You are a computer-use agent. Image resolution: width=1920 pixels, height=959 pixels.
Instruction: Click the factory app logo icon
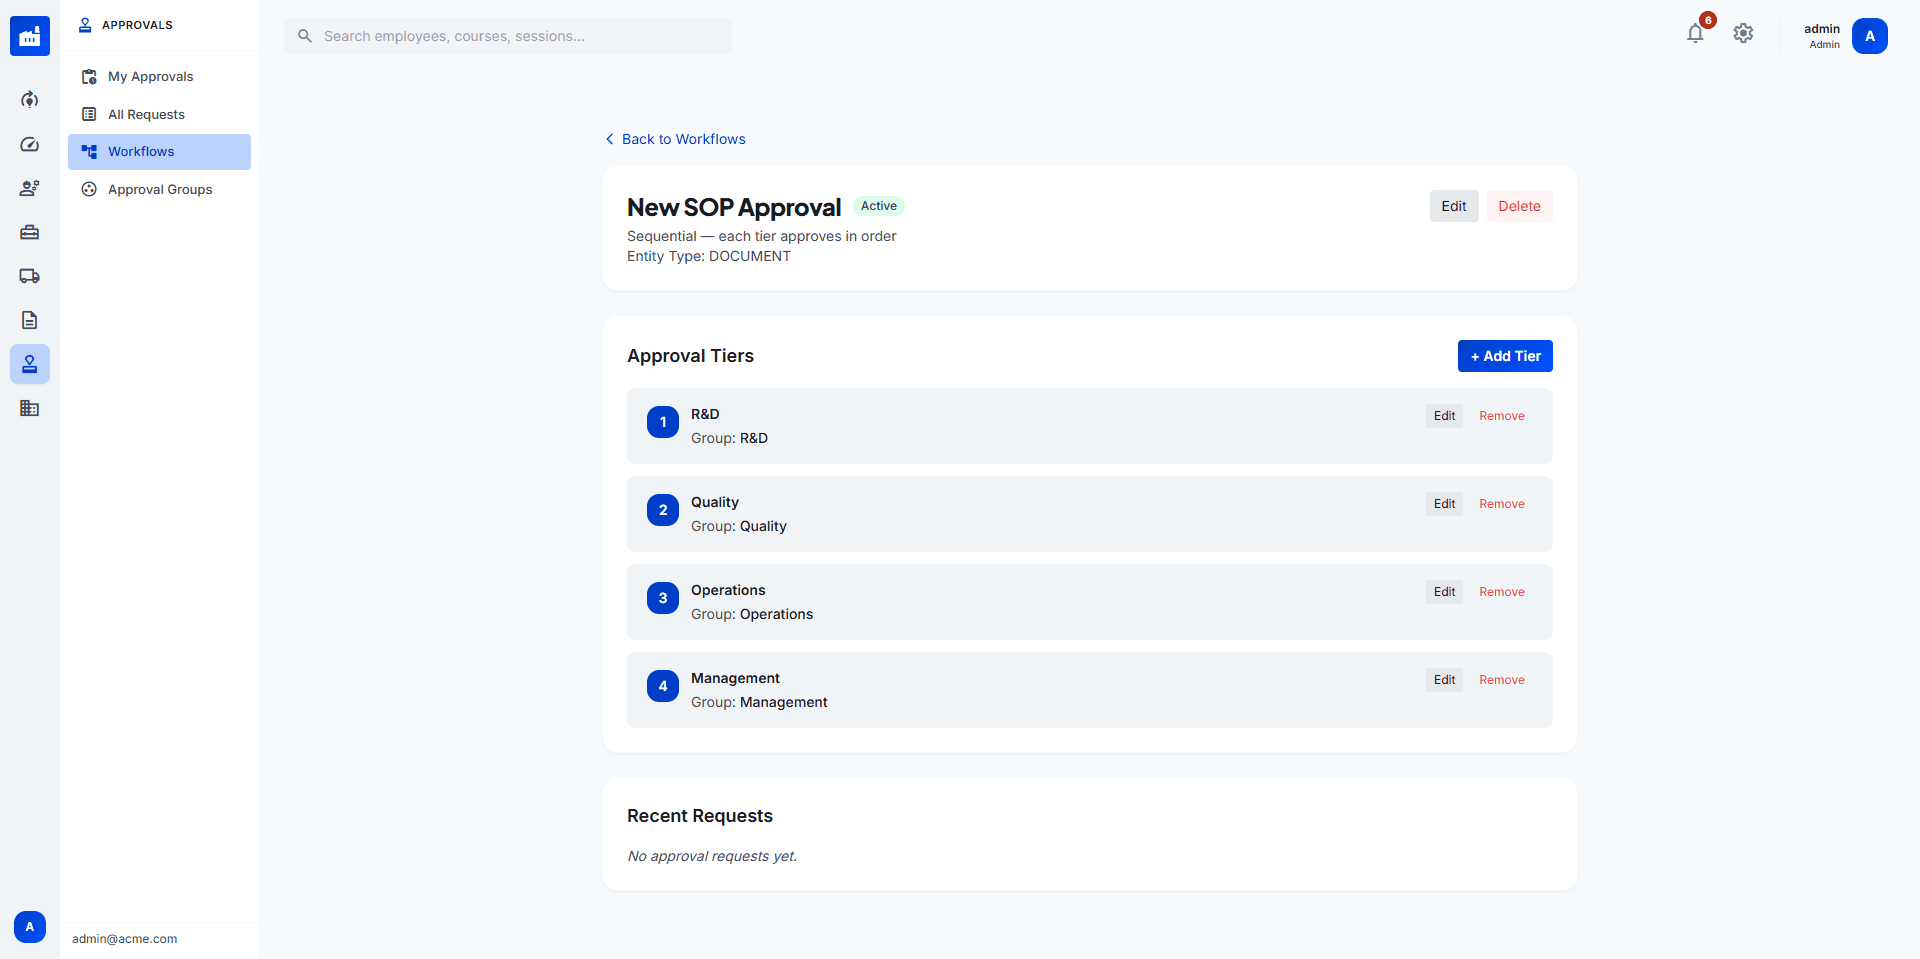(x=30, y=36)
